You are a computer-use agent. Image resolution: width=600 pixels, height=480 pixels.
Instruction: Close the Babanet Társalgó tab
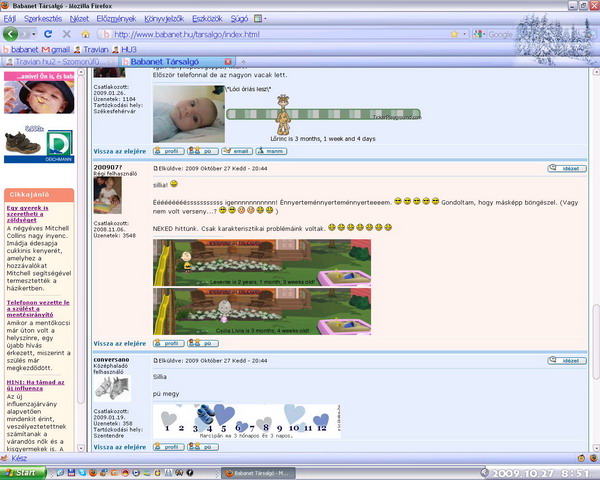pyautogui.click(x=229, y=61)
